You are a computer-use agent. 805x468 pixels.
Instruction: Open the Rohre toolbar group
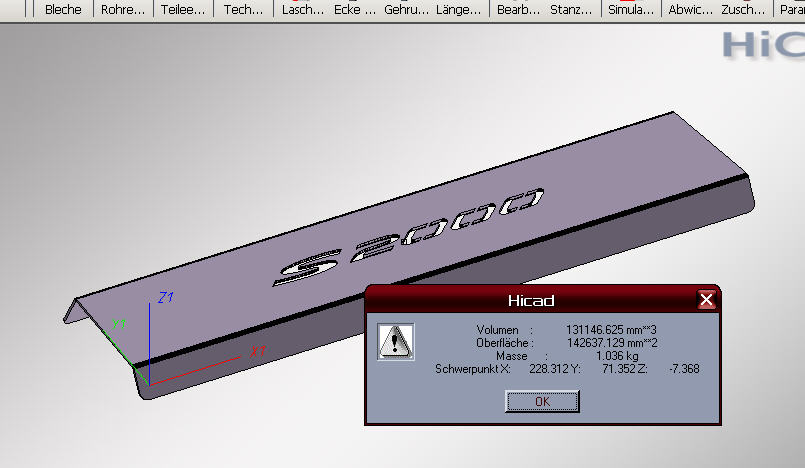pos(123,9)
